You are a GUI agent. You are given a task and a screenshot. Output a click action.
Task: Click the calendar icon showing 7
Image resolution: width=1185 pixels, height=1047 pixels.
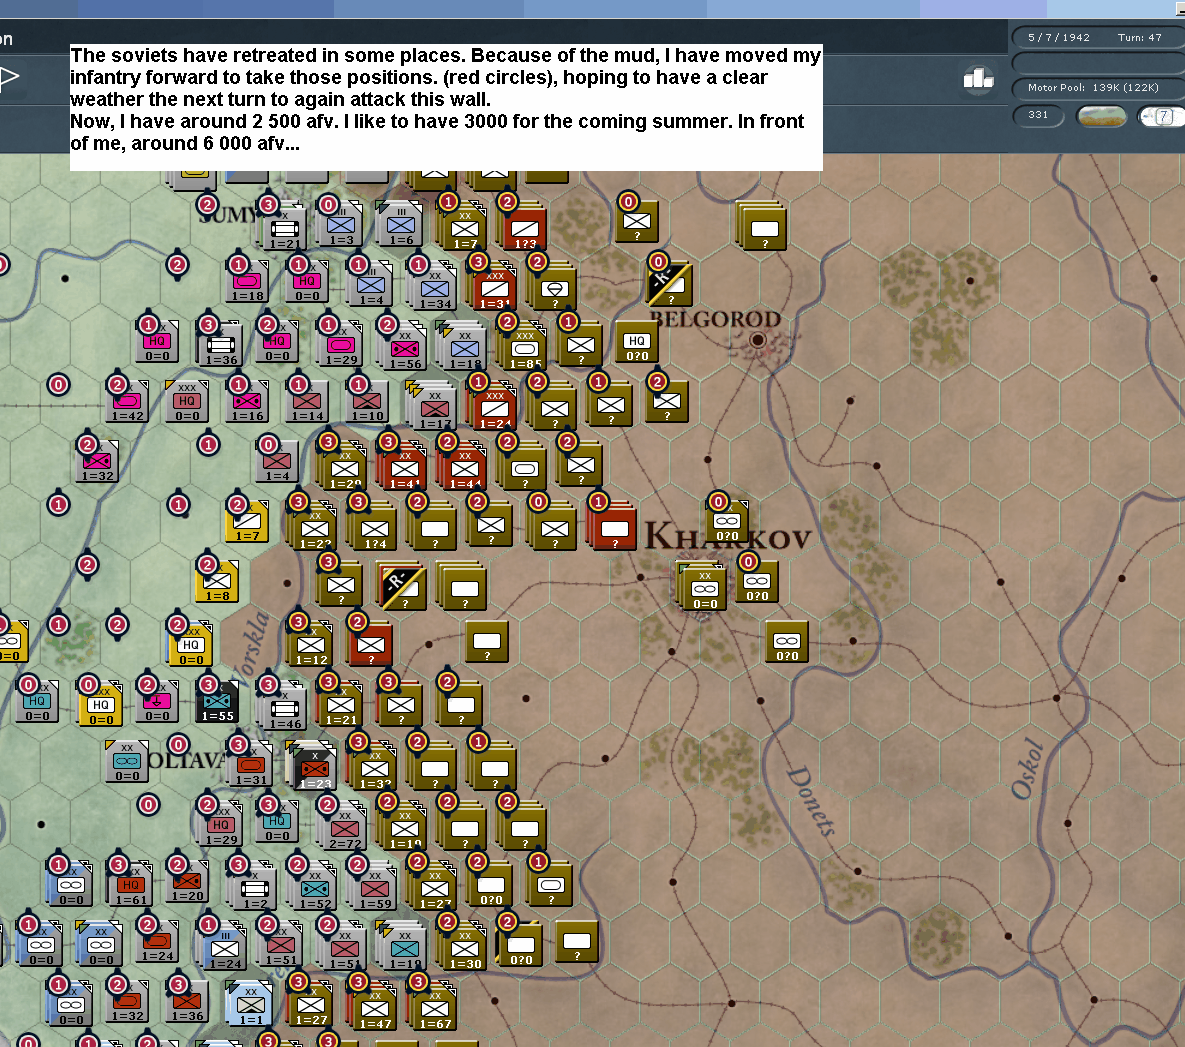1162,116
